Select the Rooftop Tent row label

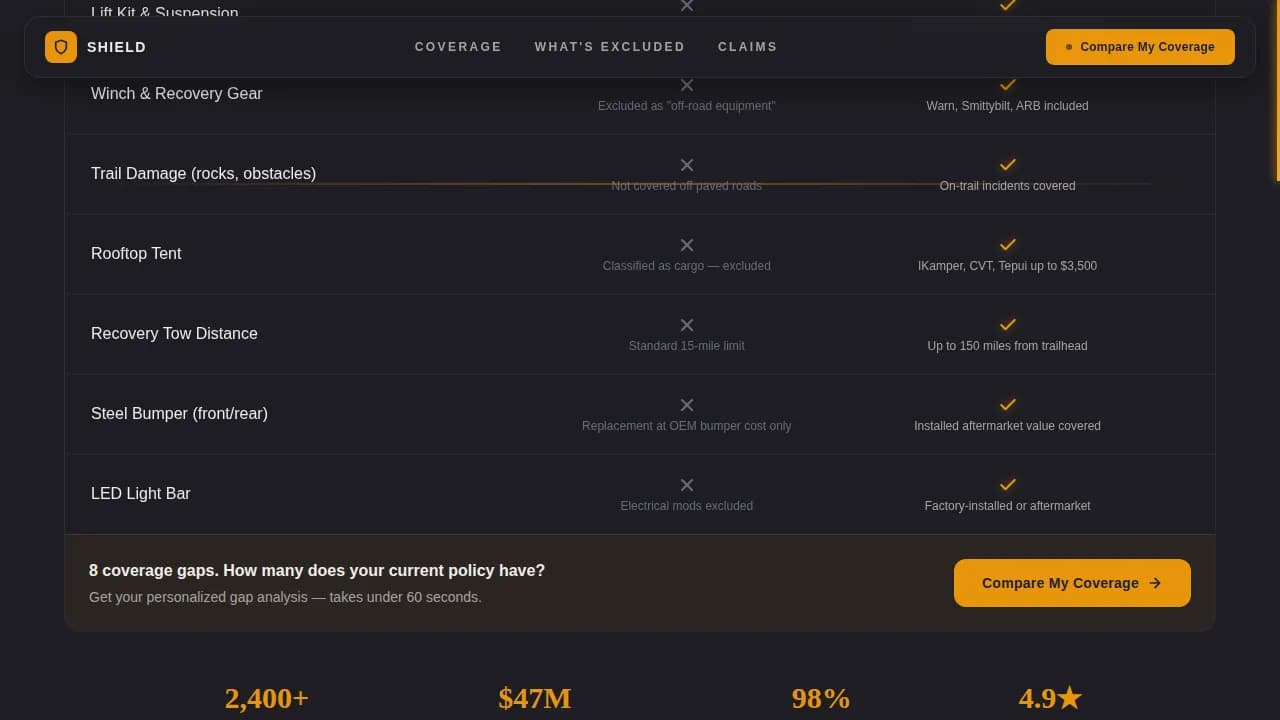point(136,253)
